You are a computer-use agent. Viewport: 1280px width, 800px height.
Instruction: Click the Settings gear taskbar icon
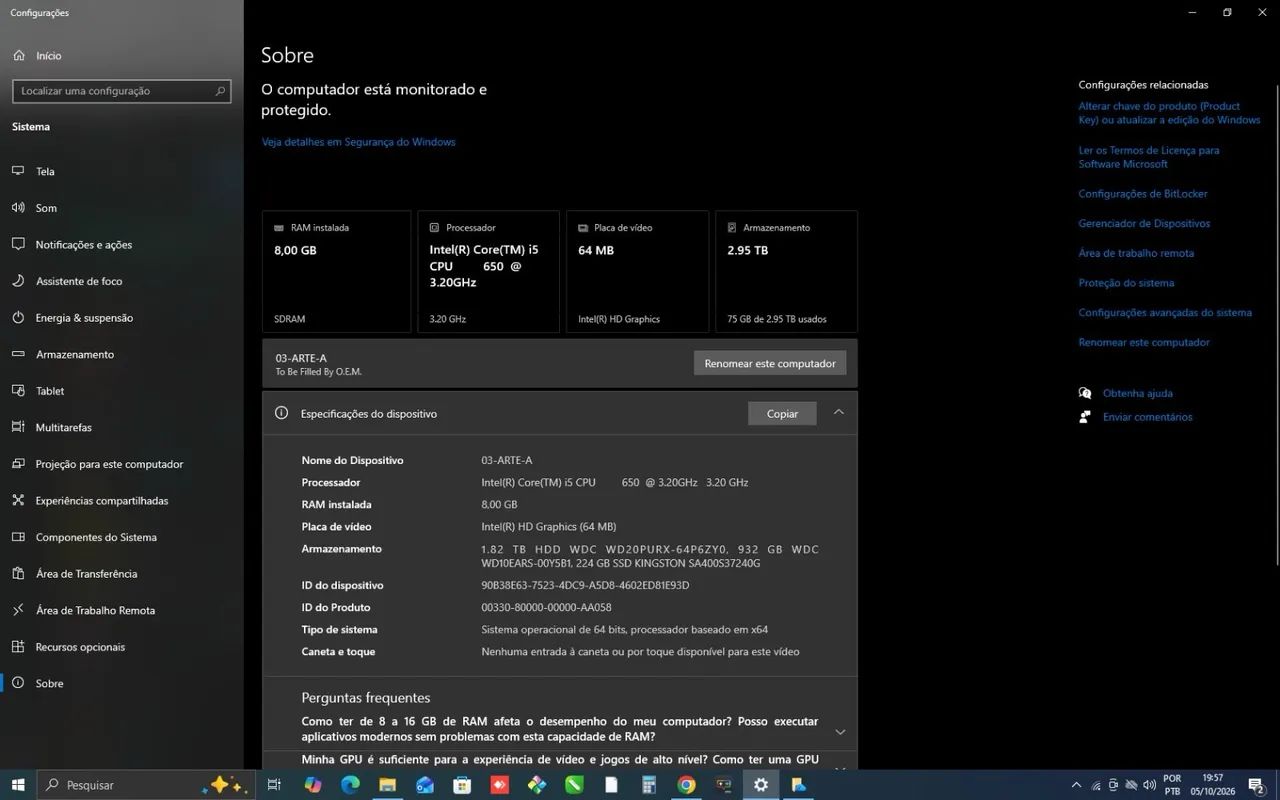[761, 785]
